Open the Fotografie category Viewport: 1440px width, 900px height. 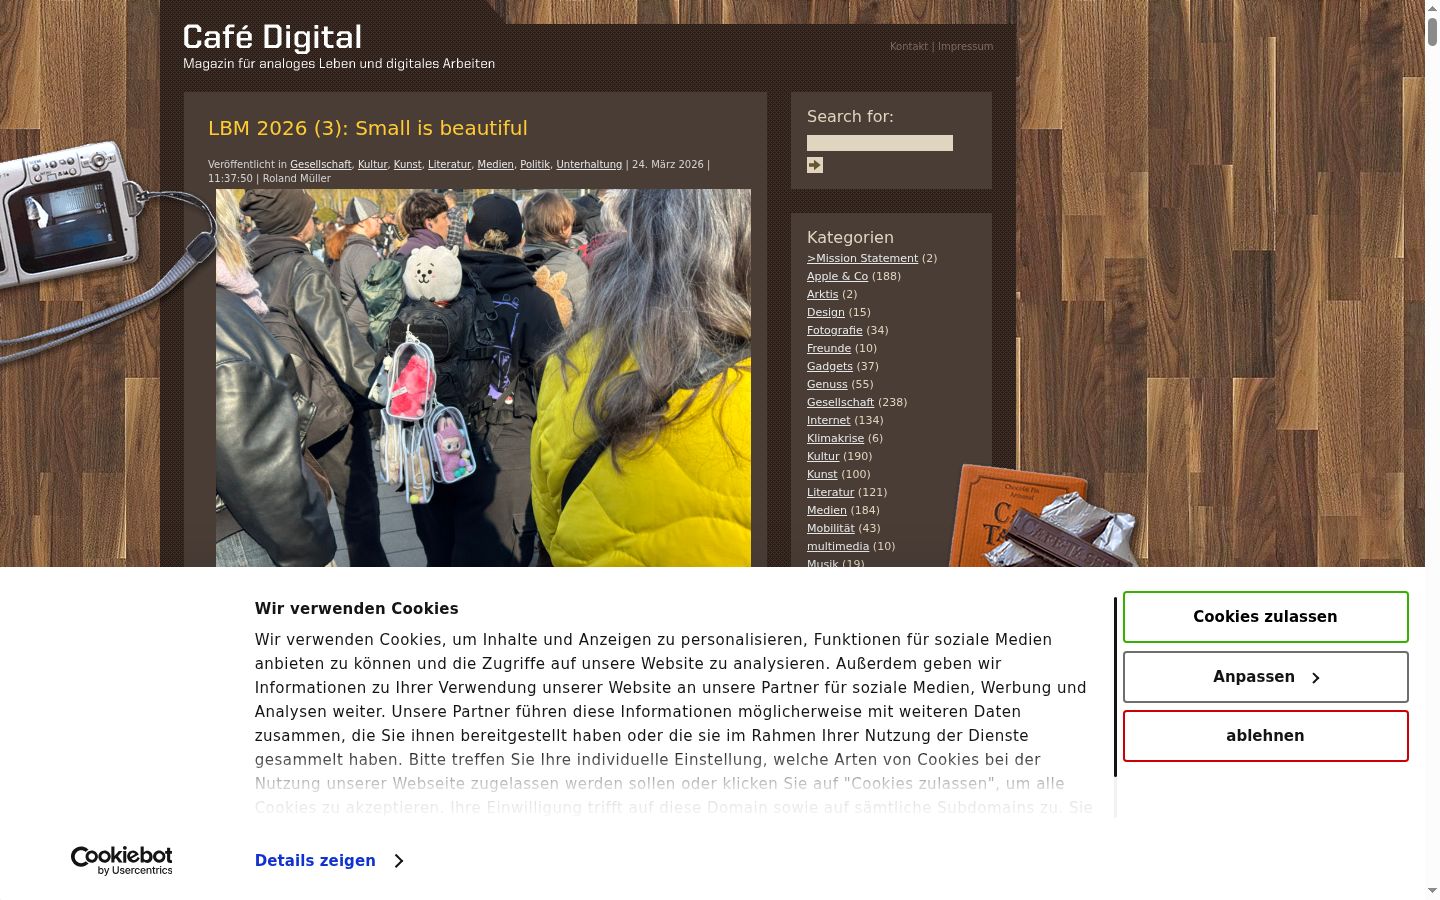click(834, 330)
